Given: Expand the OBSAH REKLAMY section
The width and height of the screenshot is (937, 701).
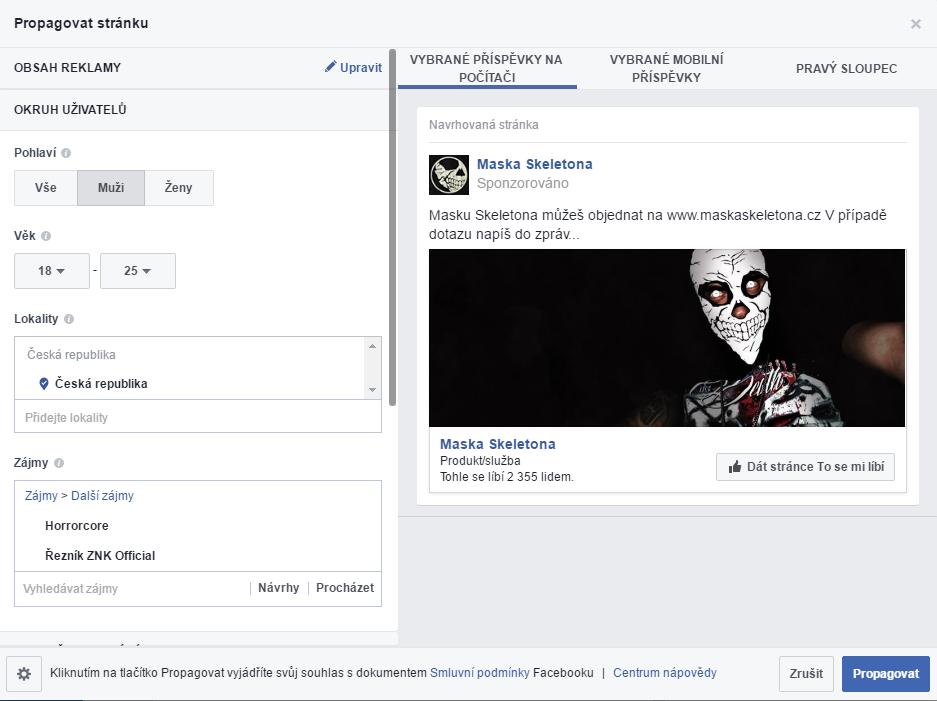Looking at the screenshot, I should (197, 68).
